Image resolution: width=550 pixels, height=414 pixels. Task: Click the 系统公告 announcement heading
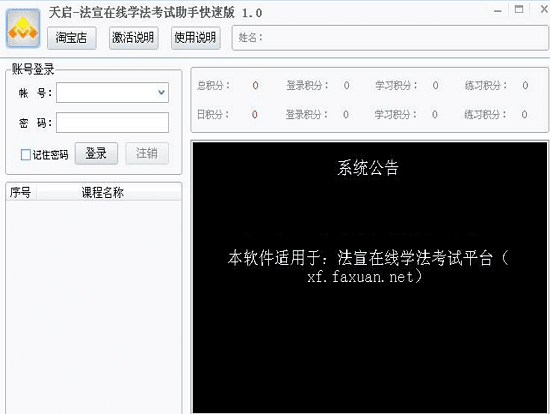click(368, 168)
